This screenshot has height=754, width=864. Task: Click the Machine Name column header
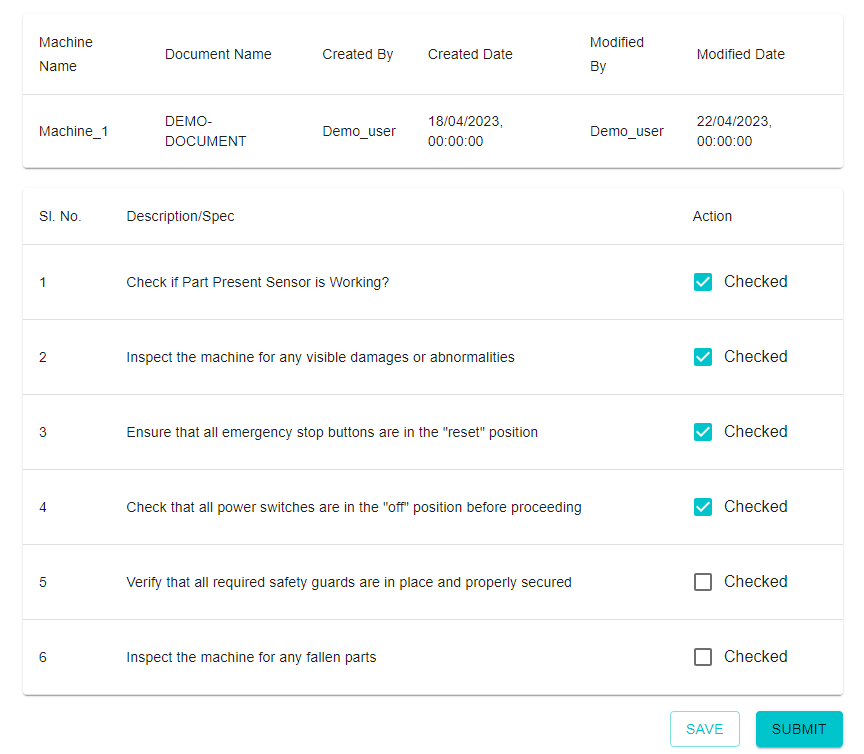[x=66, y=54]
